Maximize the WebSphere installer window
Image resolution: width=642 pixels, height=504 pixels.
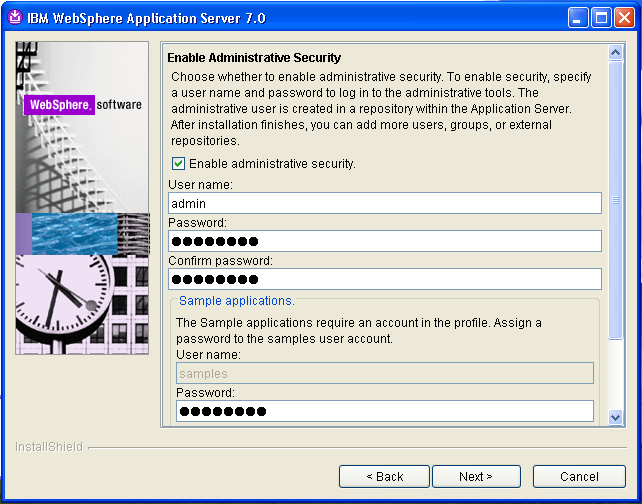(x=601, y=18)
